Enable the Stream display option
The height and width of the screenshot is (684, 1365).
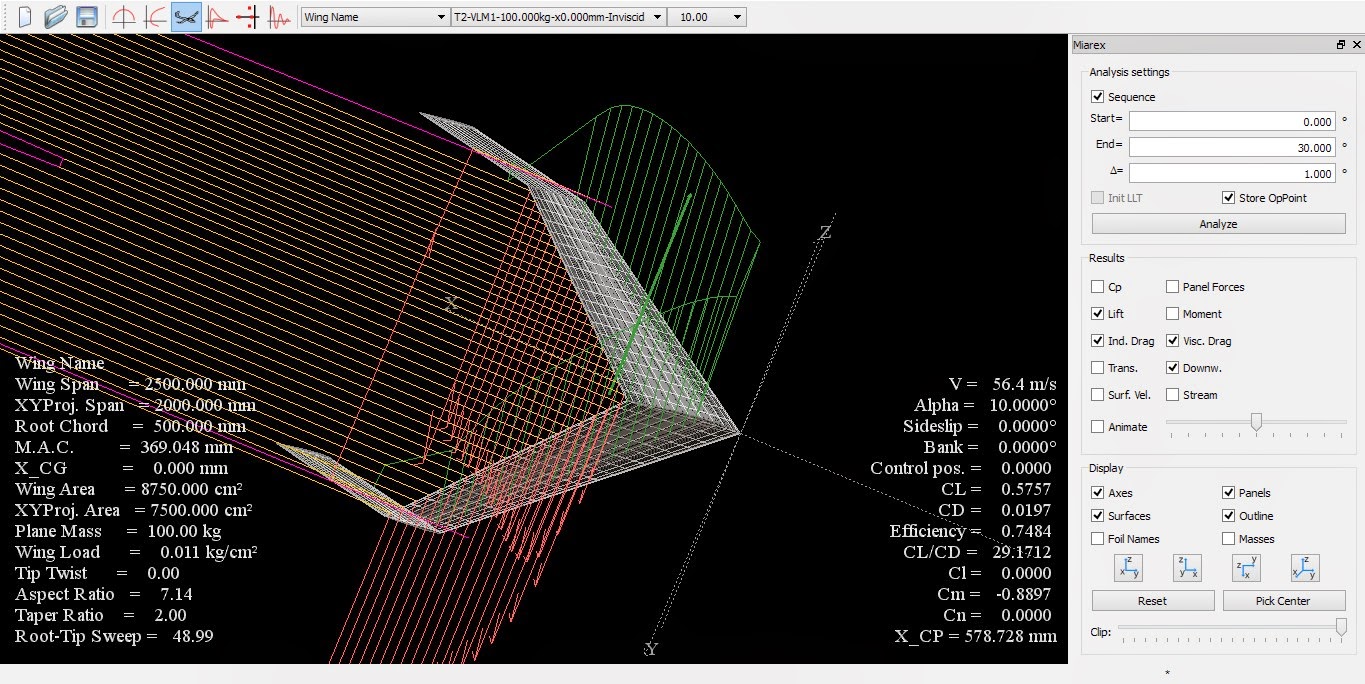(x=1172, y=394)
